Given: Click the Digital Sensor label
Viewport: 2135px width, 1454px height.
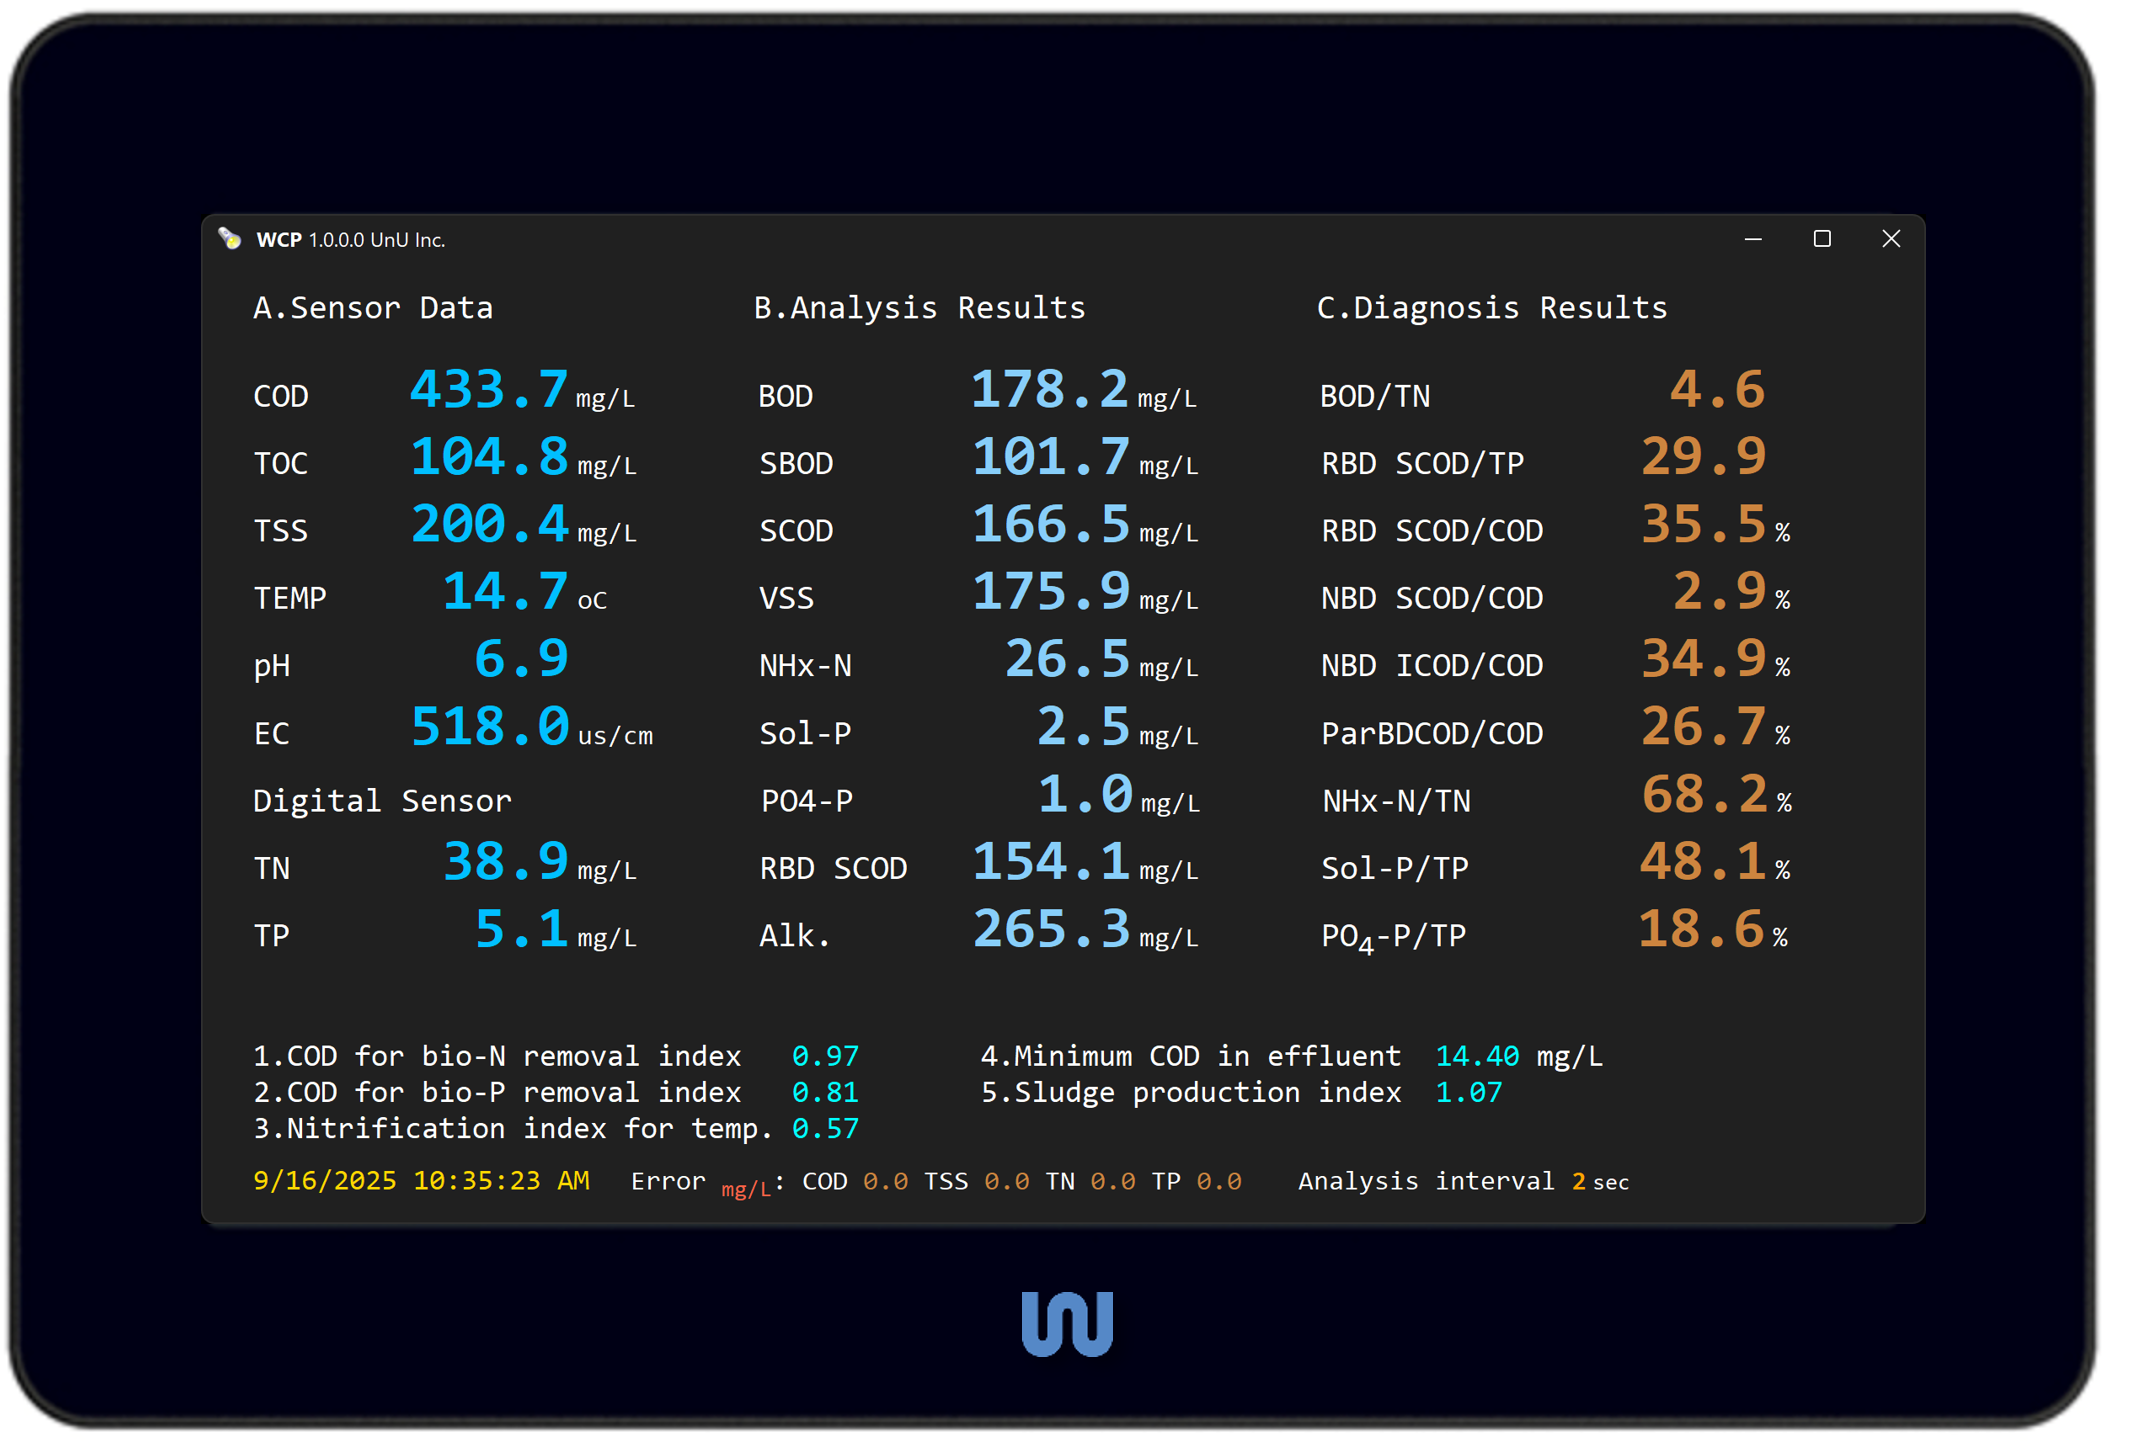Looking at the screenshot, I should pyautogui.click(x=382, y=801).
